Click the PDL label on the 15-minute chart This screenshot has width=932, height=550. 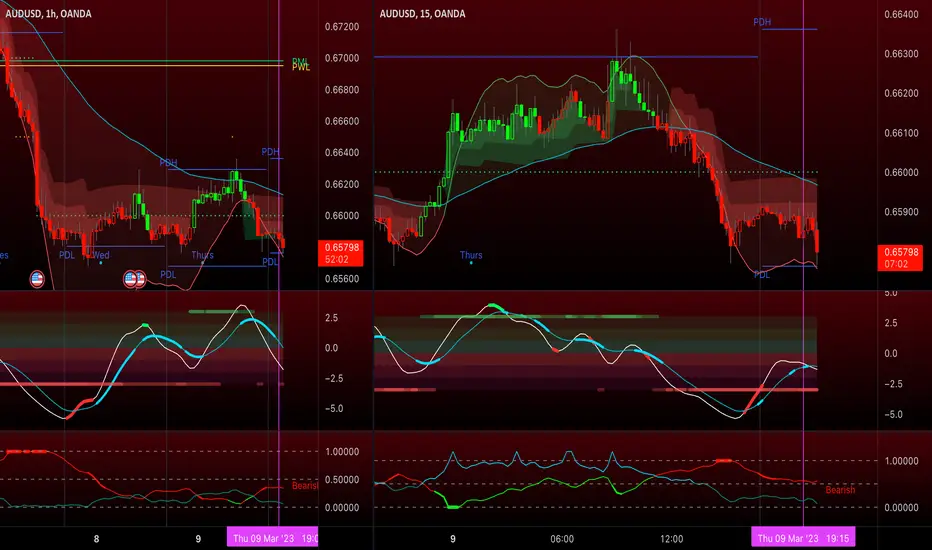pyautogui.click(x=762, y=274)
